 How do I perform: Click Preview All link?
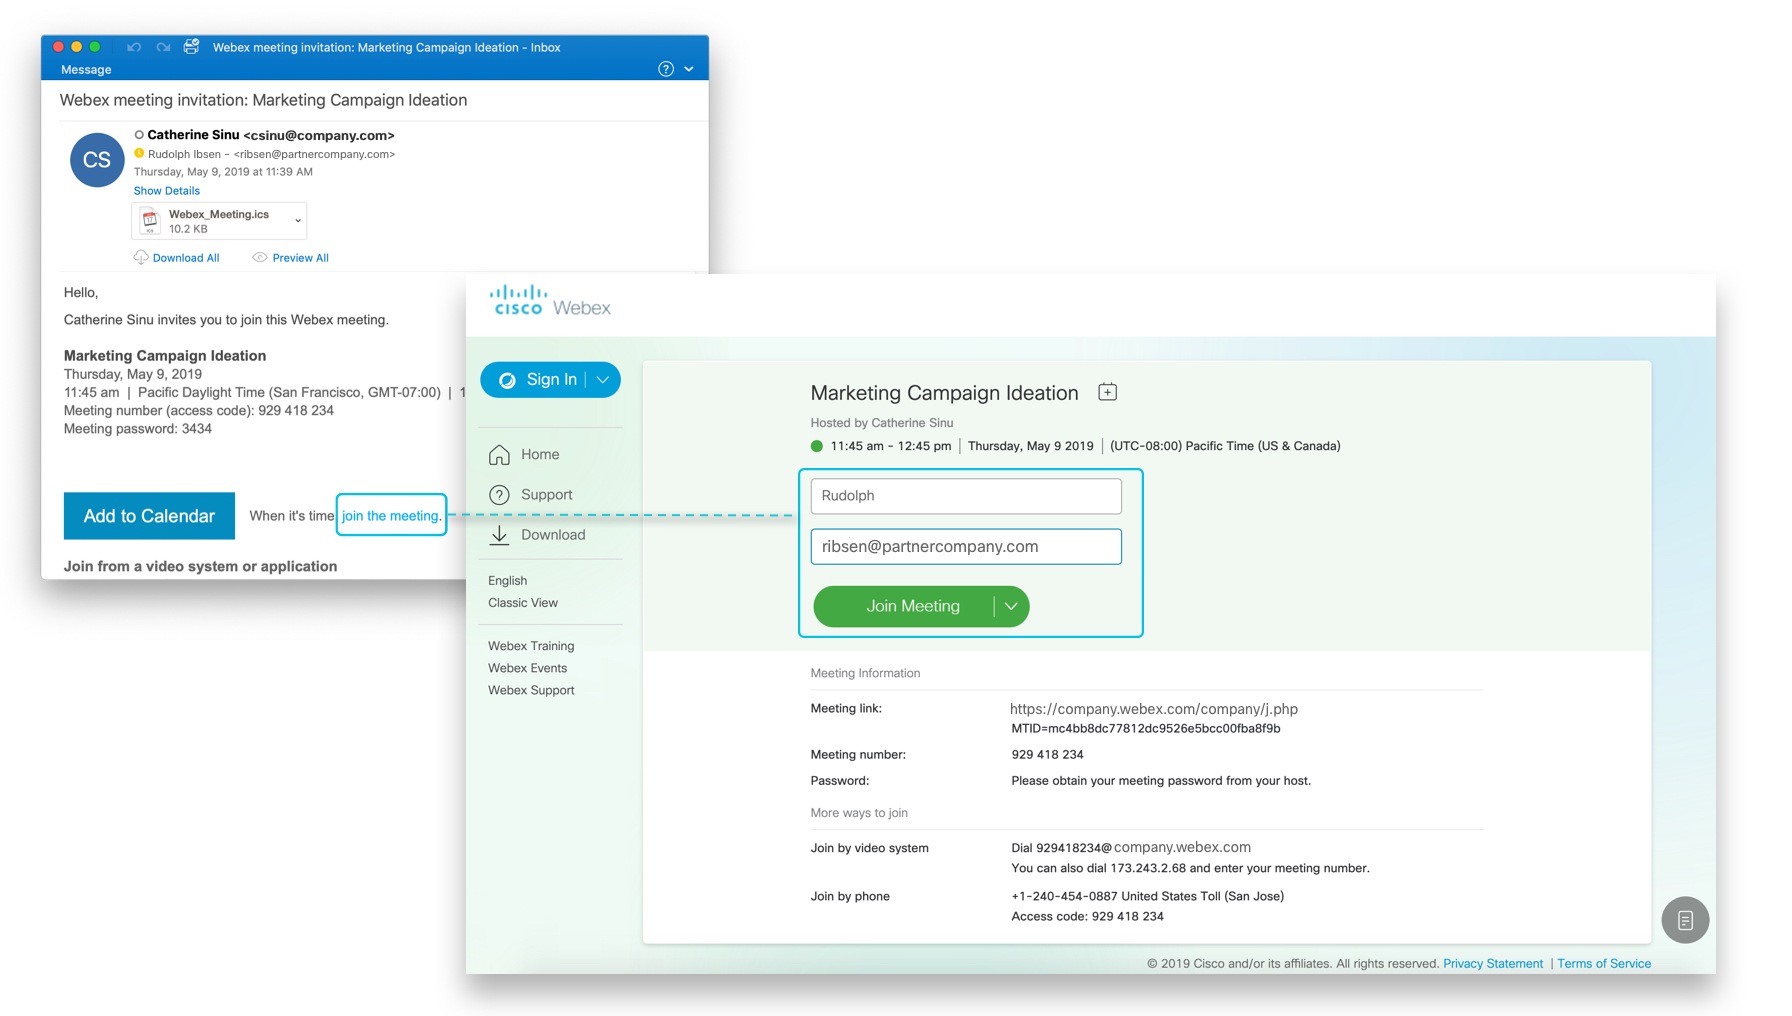tap(301, 258)
